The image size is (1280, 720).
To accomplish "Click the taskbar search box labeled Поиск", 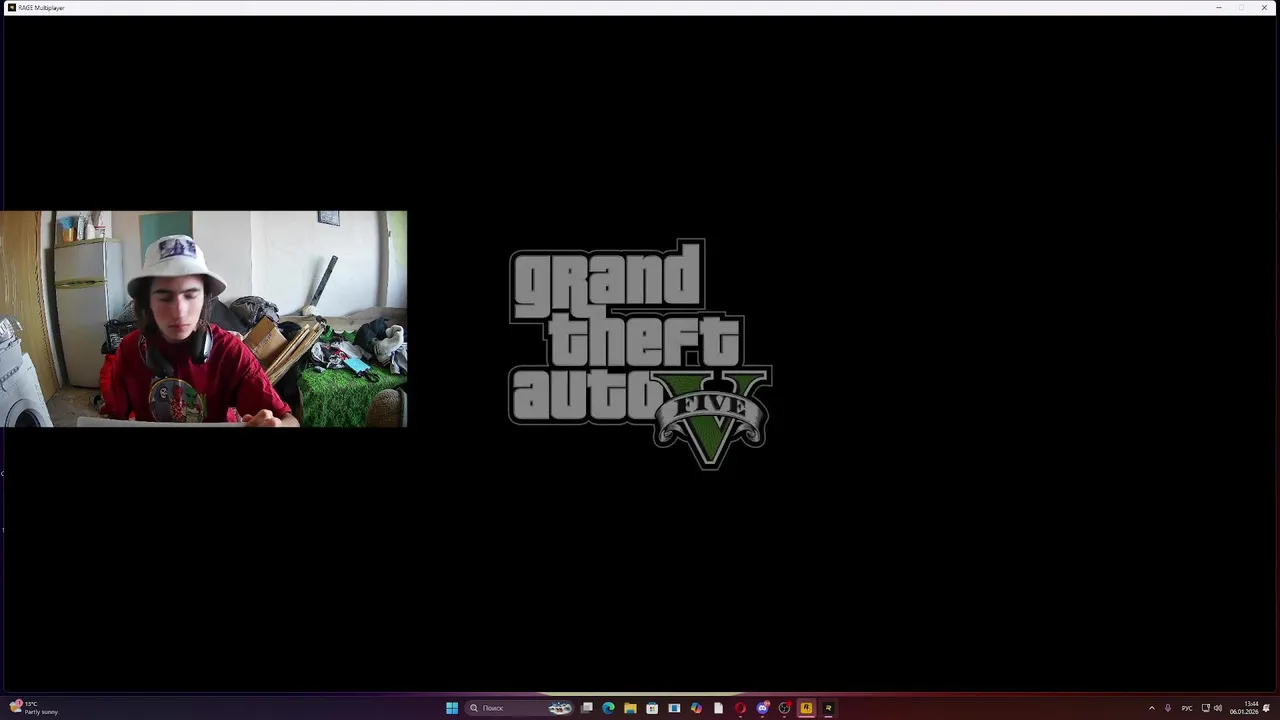I will coord(520,708).
